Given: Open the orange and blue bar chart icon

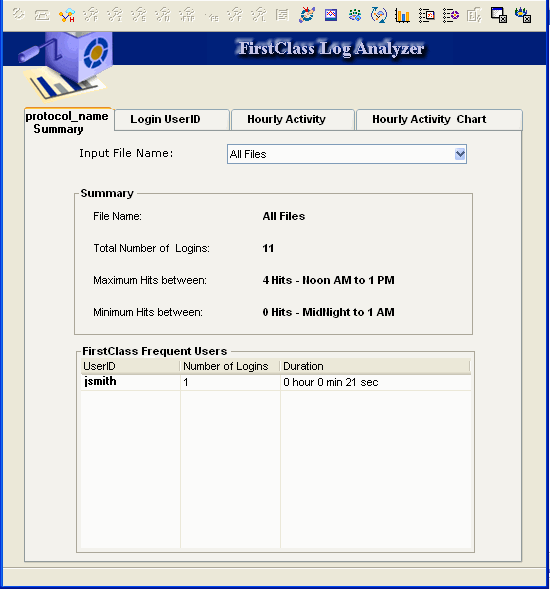Looking at the screenshot, I should click(x=402, y=15).
